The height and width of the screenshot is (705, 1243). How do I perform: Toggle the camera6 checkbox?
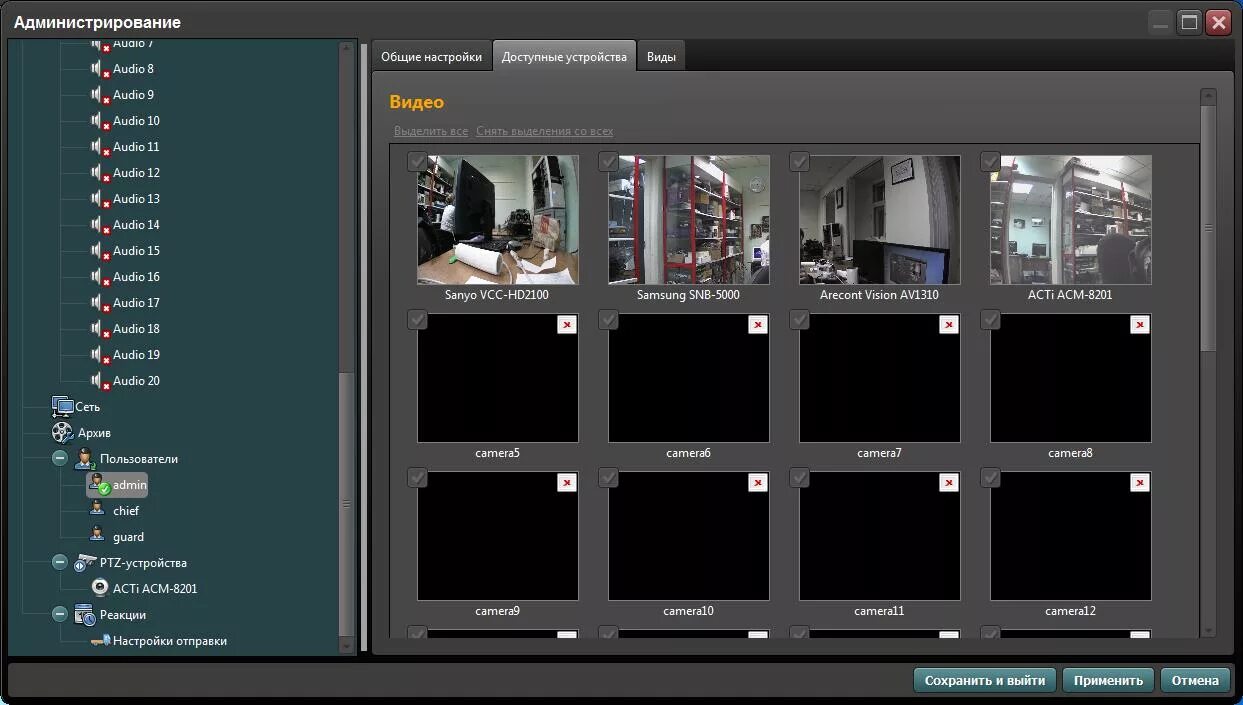click(608, 319)
